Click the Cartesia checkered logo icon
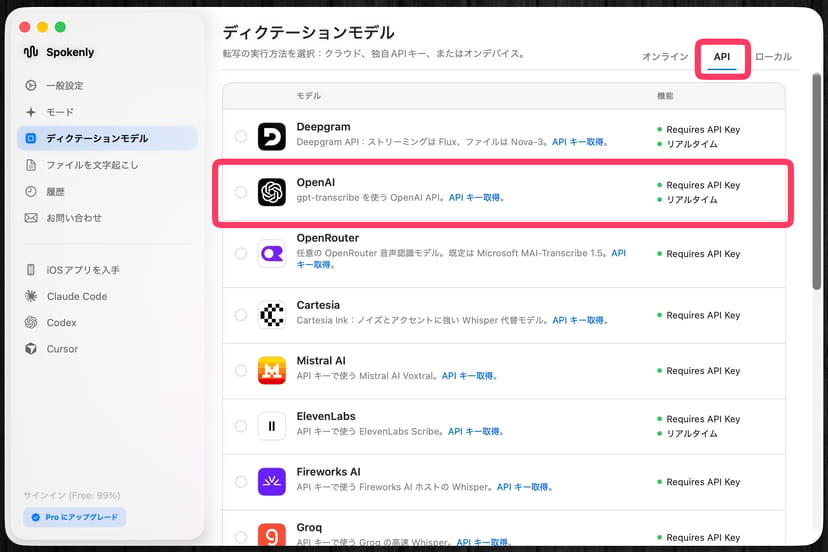 [272, 315]
